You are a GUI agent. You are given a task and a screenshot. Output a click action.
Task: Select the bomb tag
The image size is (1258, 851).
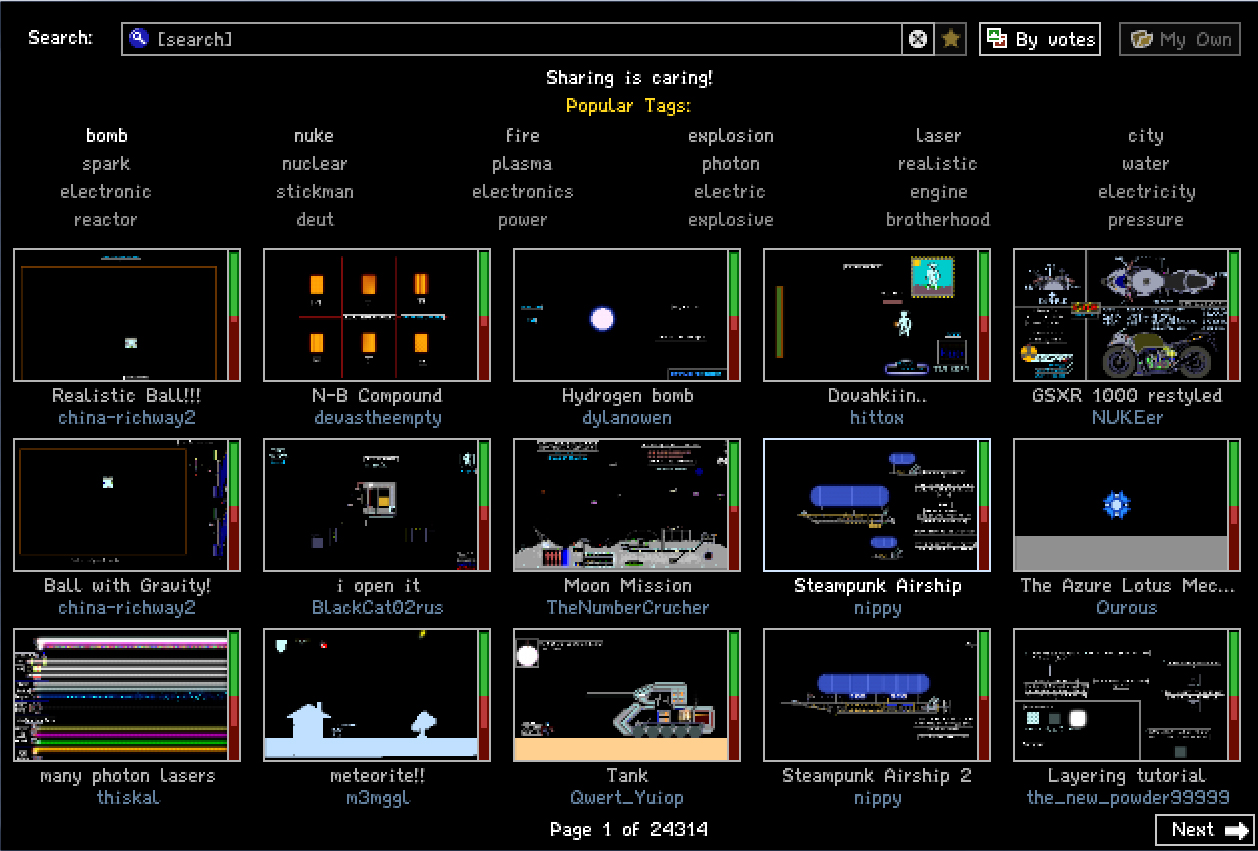(106, 136)
